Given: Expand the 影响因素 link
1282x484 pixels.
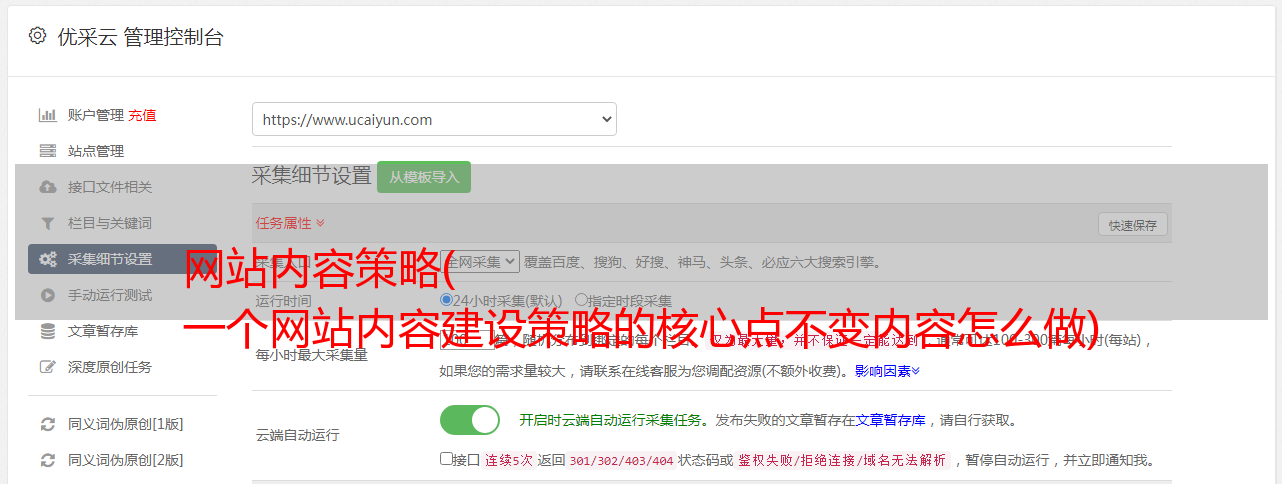Looking at the screenshot, I should (887, 371).
